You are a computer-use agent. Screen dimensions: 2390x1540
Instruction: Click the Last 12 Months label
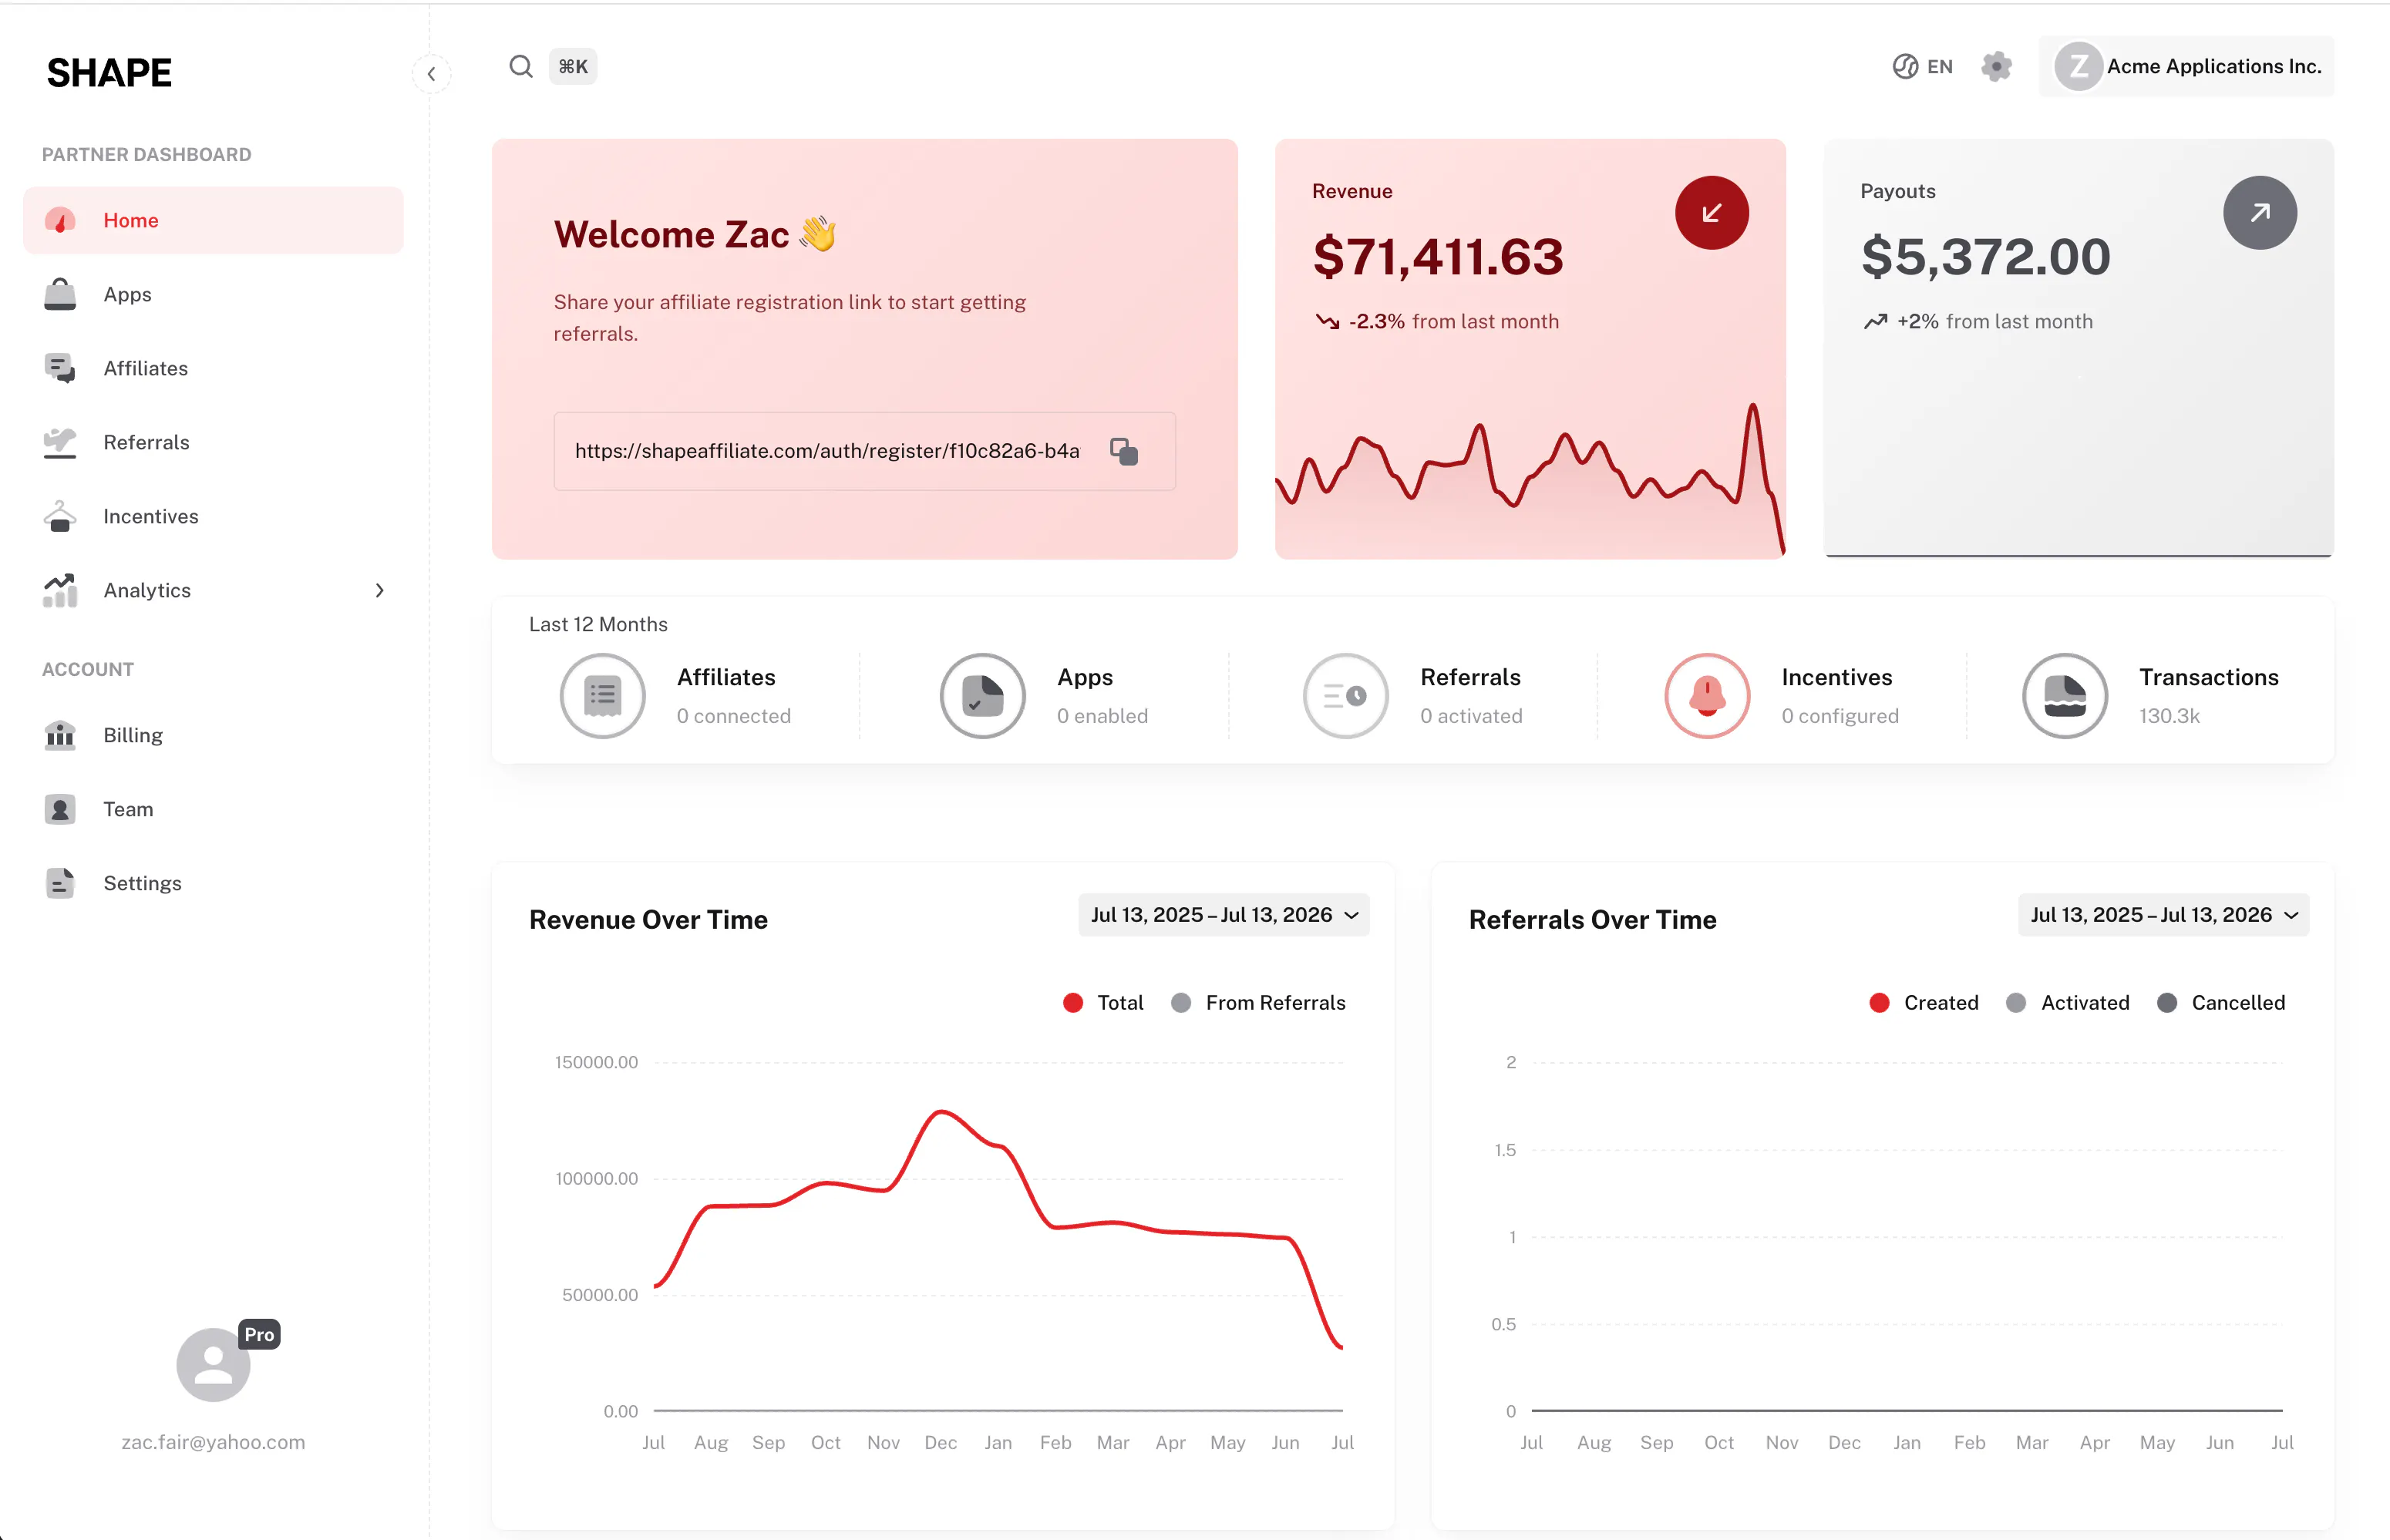[598, 624]
